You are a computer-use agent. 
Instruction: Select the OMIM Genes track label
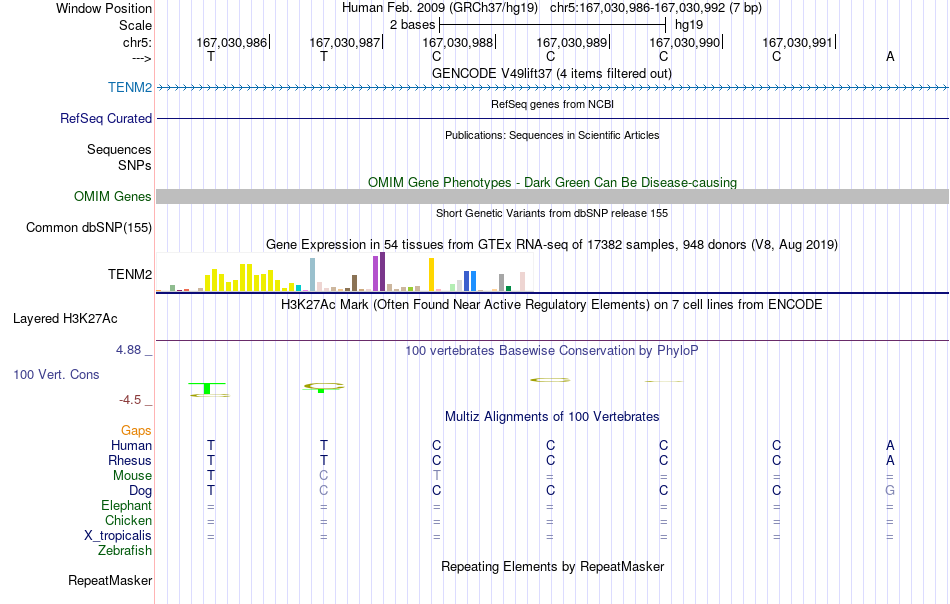(113, 196)
